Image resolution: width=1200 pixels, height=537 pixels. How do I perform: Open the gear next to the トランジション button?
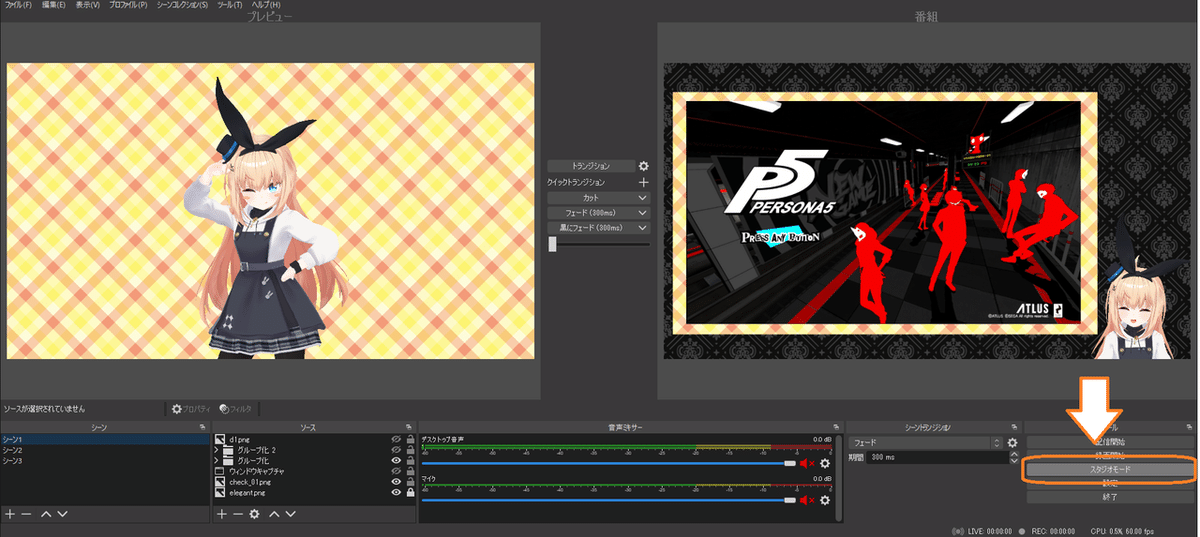pos(644,166)
